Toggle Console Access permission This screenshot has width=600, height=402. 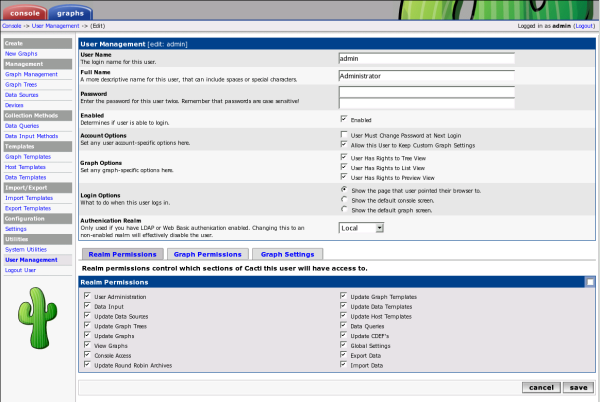click(x=87, y=355)
